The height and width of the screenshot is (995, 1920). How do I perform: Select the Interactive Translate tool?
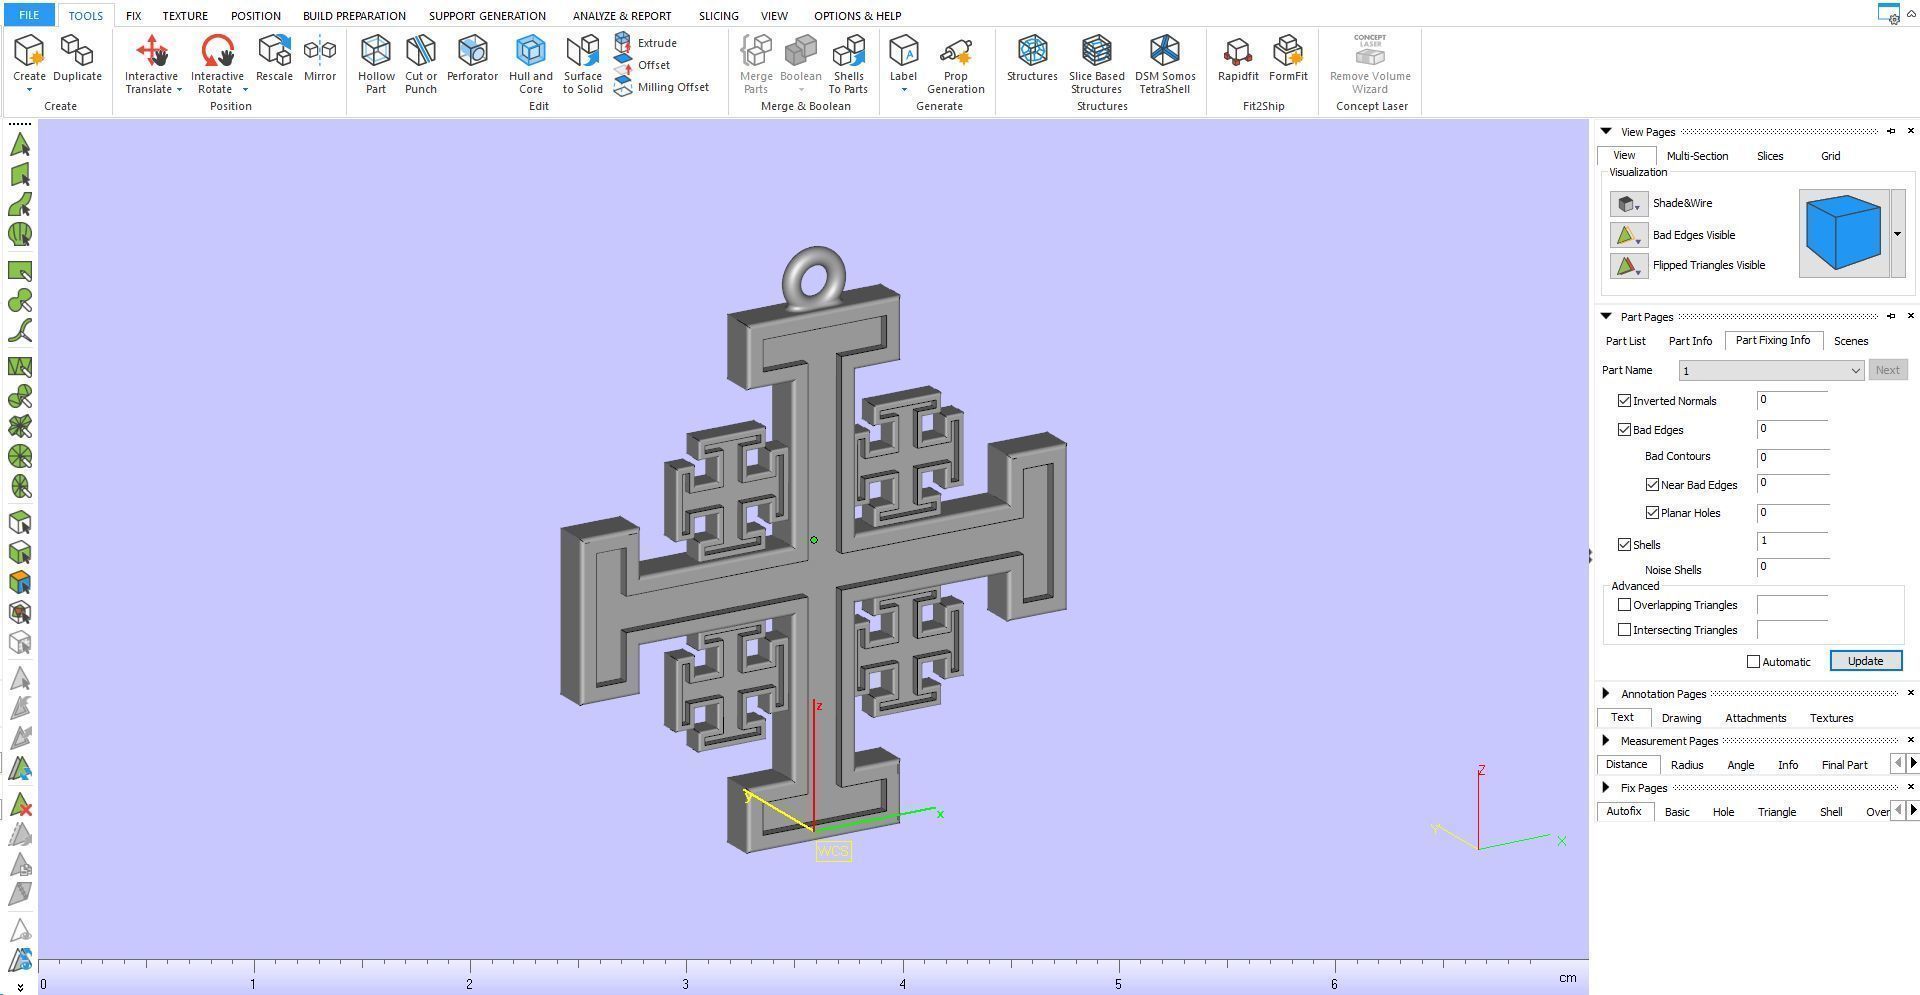151,64
